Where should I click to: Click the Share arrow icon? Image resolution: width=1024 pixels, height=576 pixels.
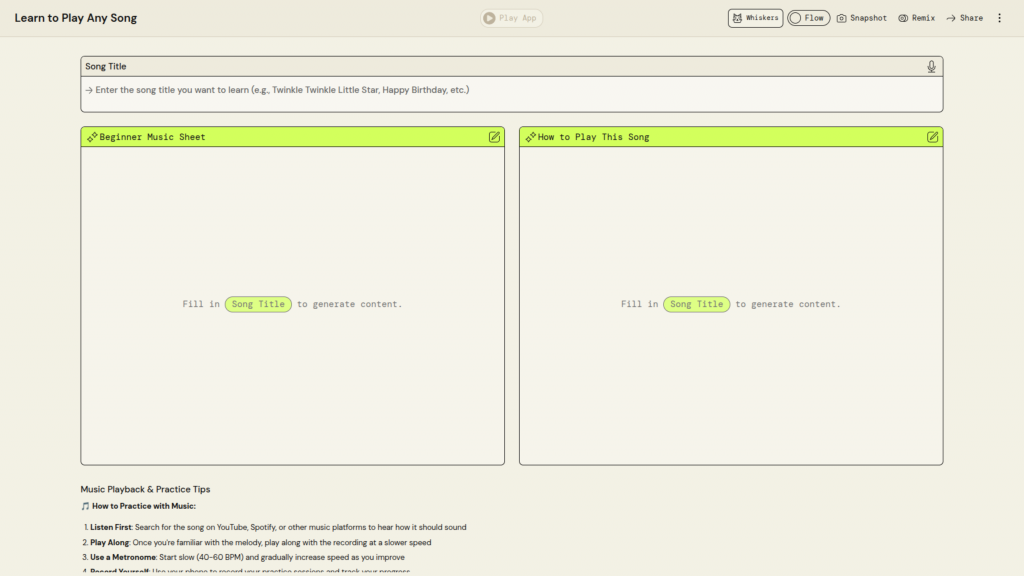951,18
